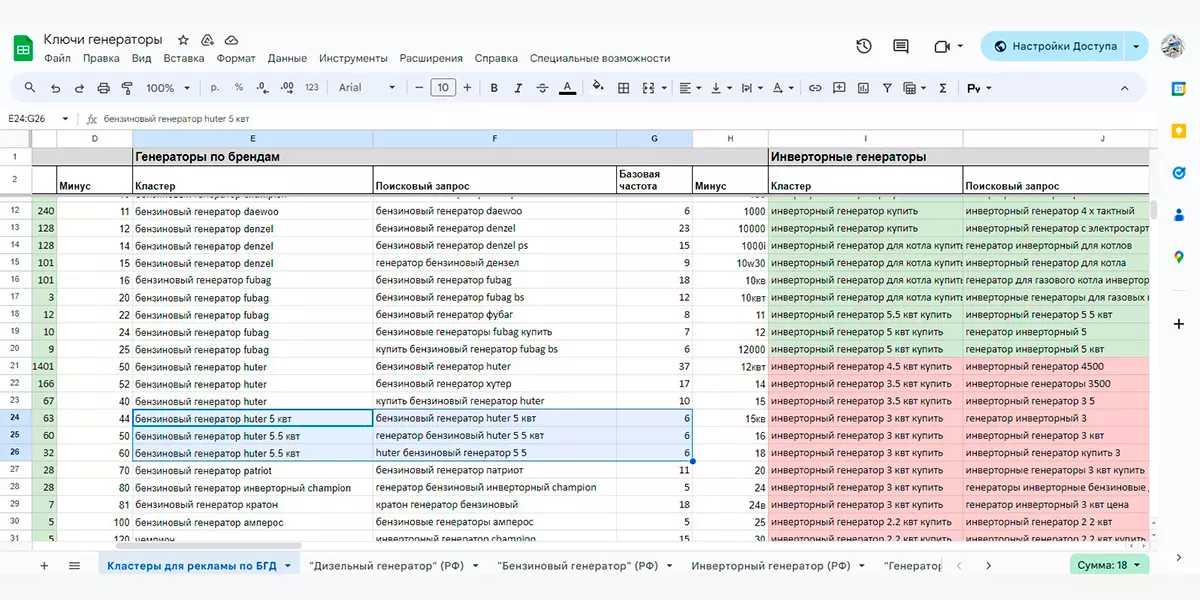Open the comments history icon
The image size is (1200, 600).
click(x=901, y=46)
